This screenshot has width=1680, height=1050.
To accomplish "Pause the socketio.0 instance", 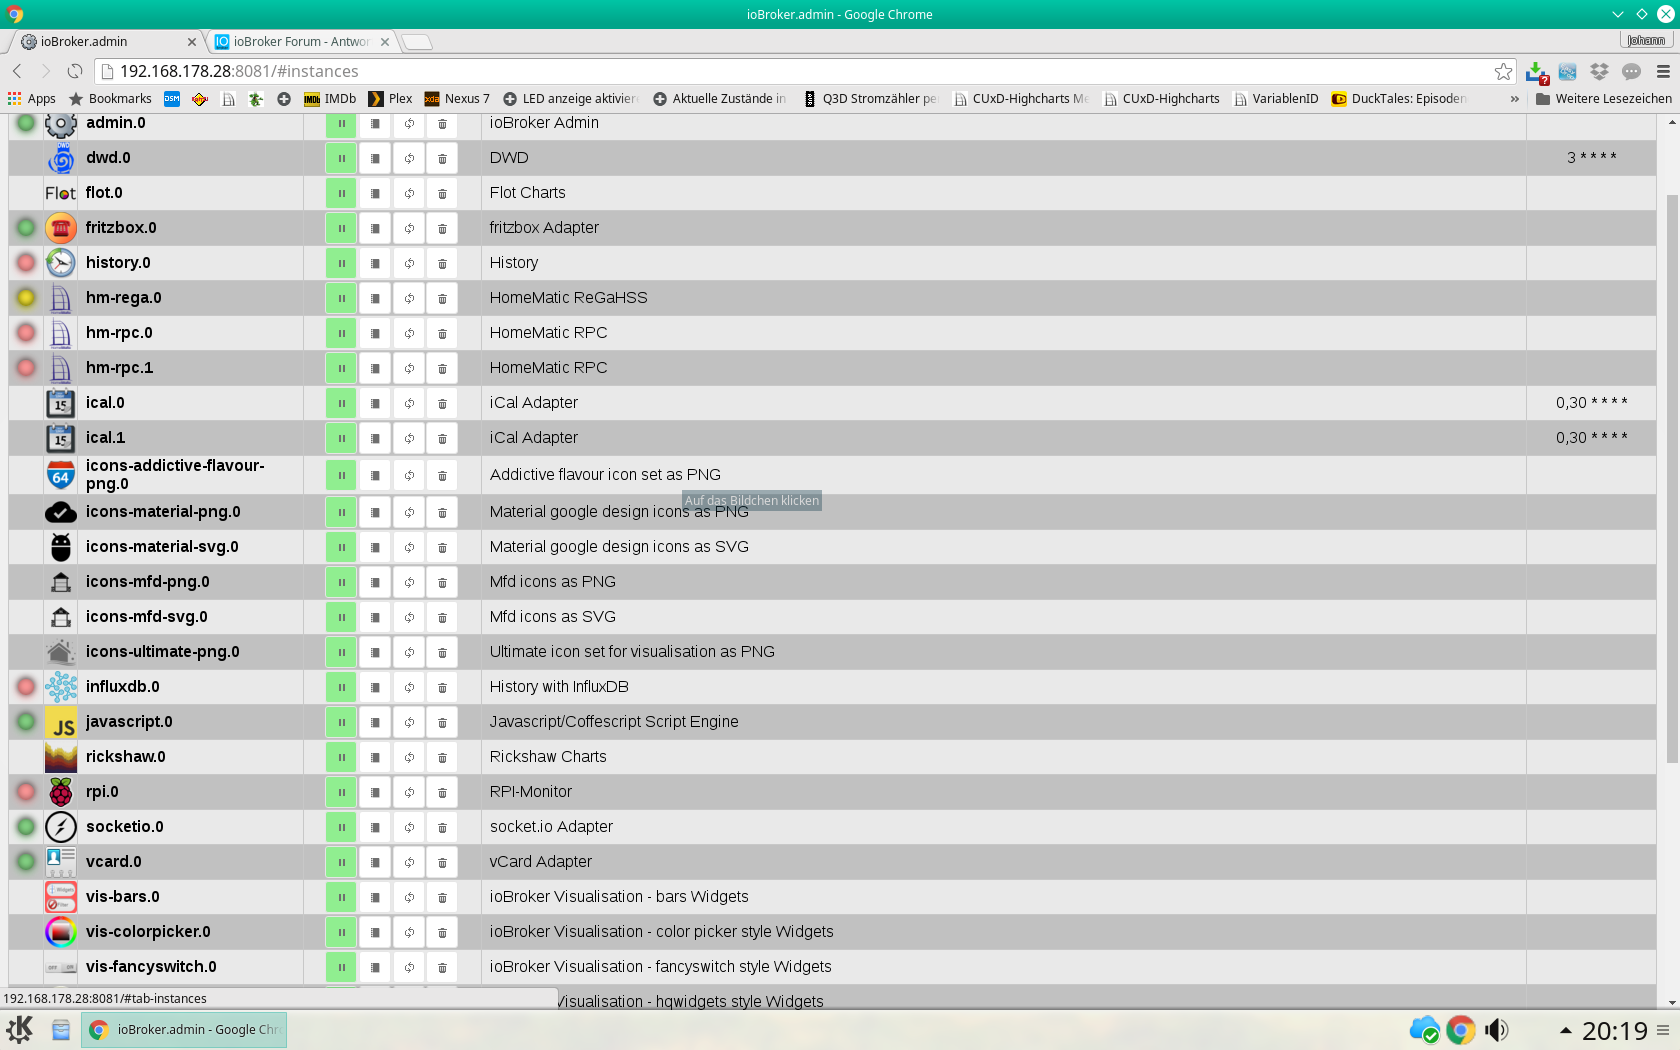I will coord(341,827).
